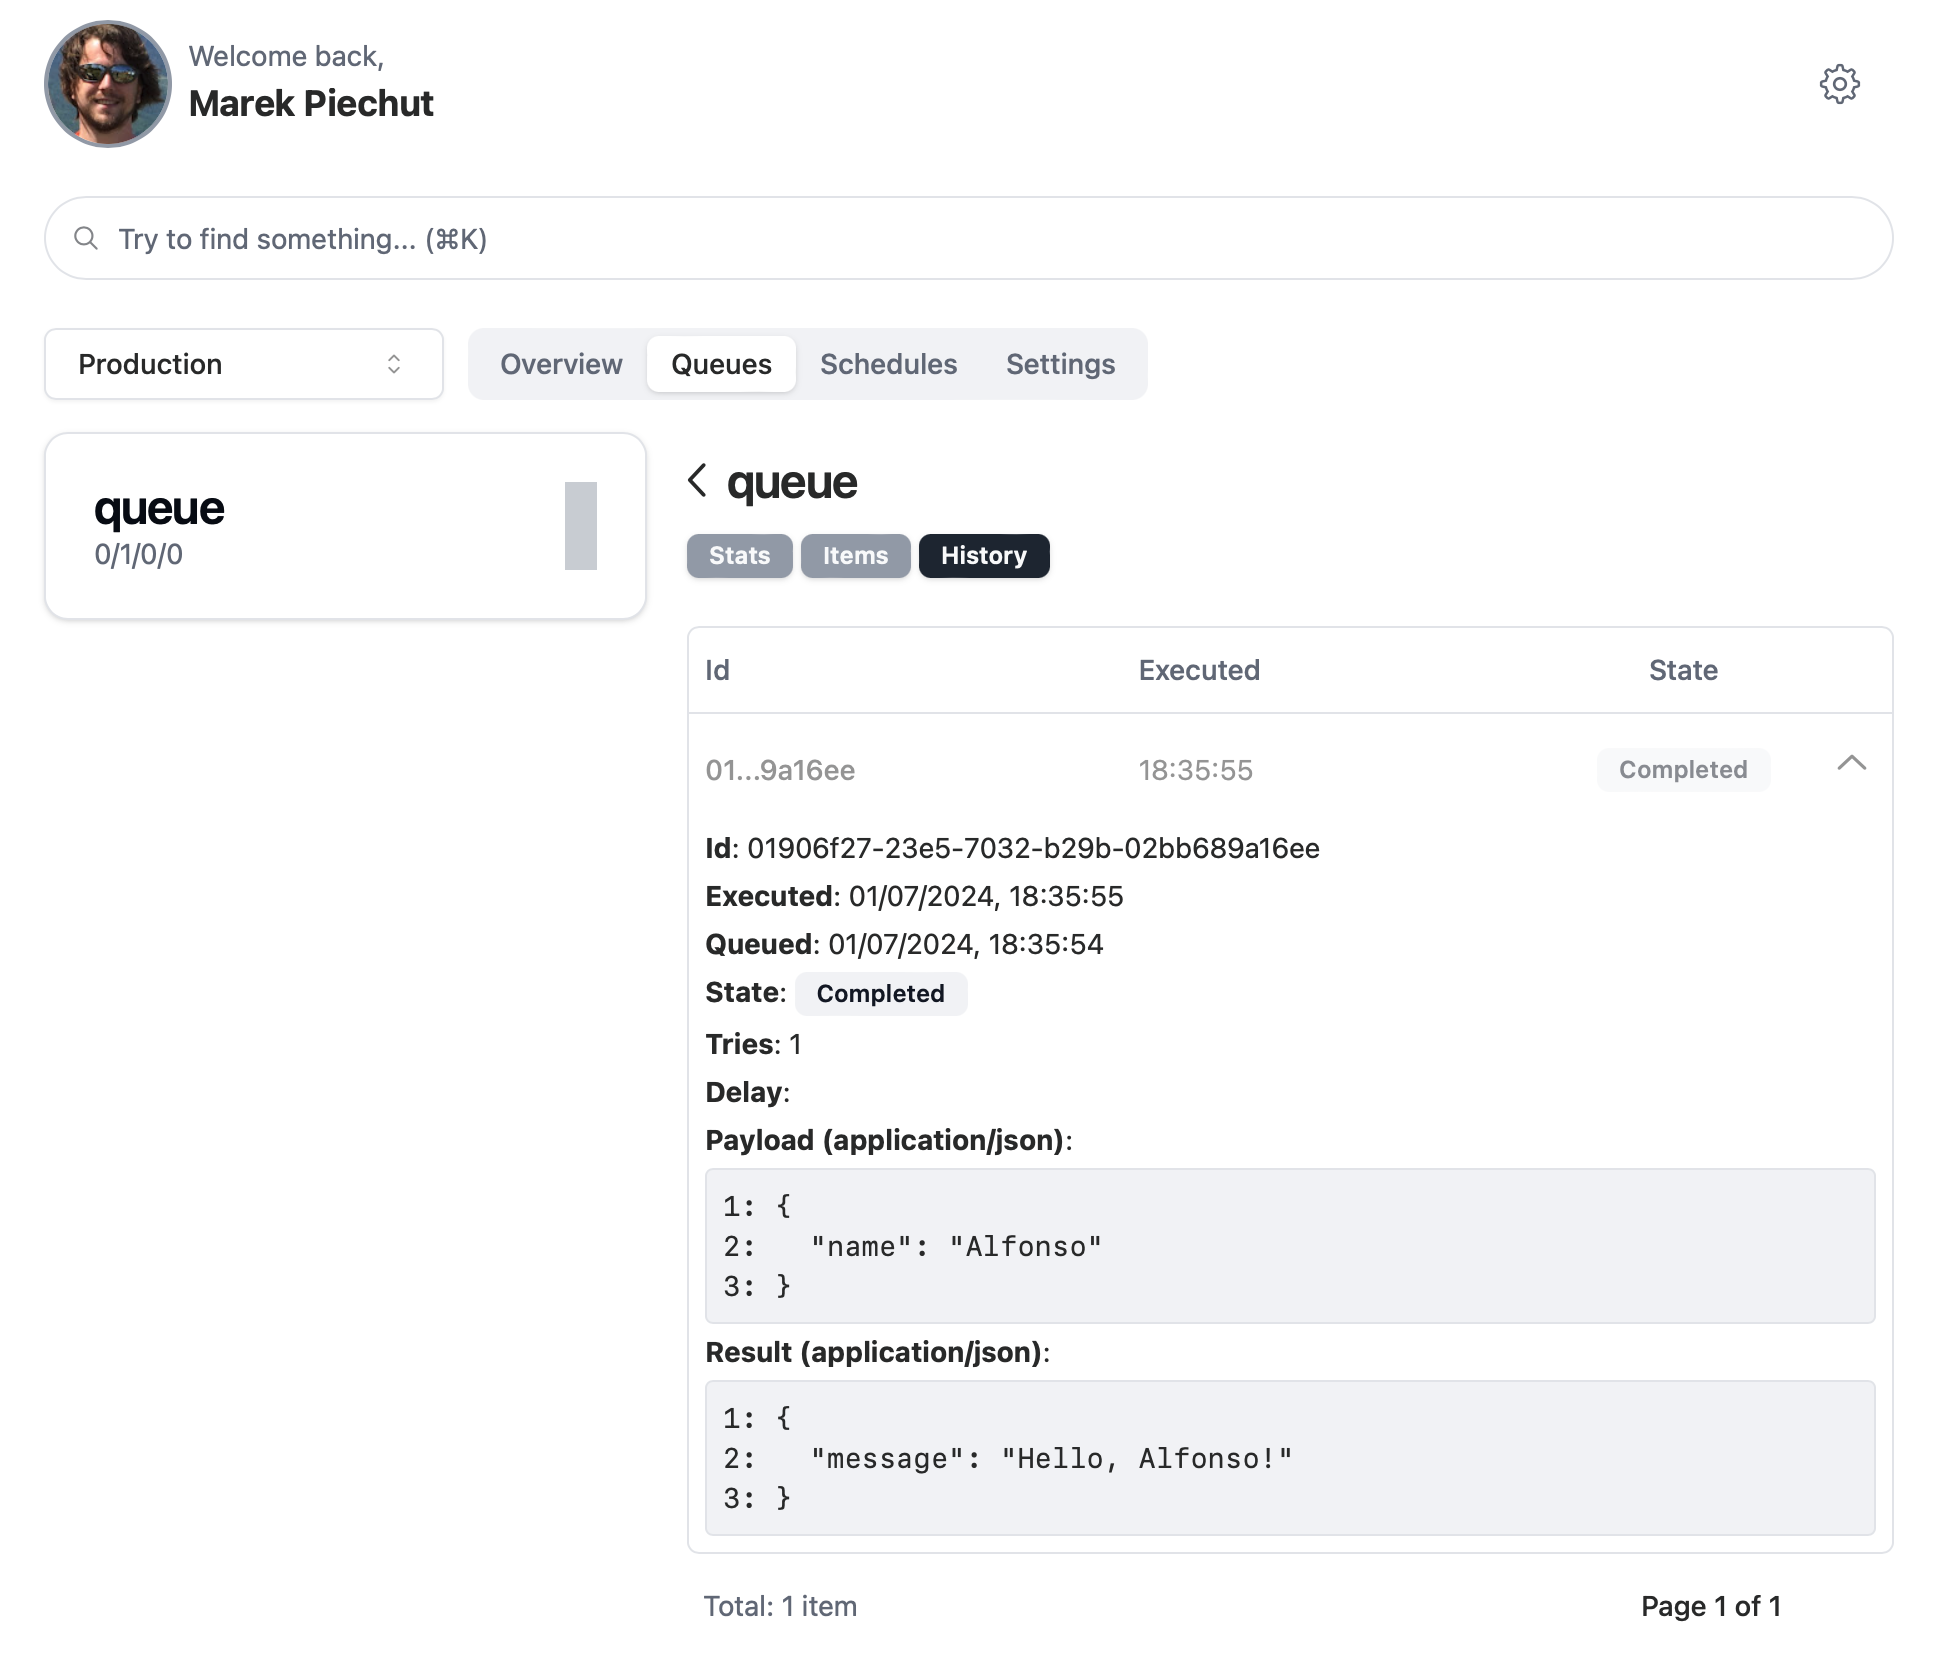Viewport: 1946px width, 1658px height.
Task: Click user profile avatar icon
Action: [x=104, y=82]
